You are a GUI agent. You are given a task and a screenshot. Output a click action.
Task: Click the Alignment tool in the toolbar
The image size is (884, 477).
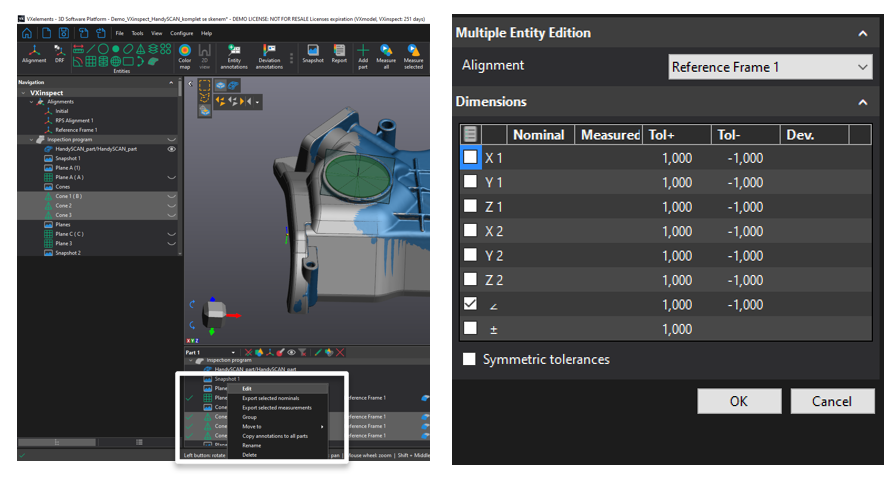click(34, 51)
